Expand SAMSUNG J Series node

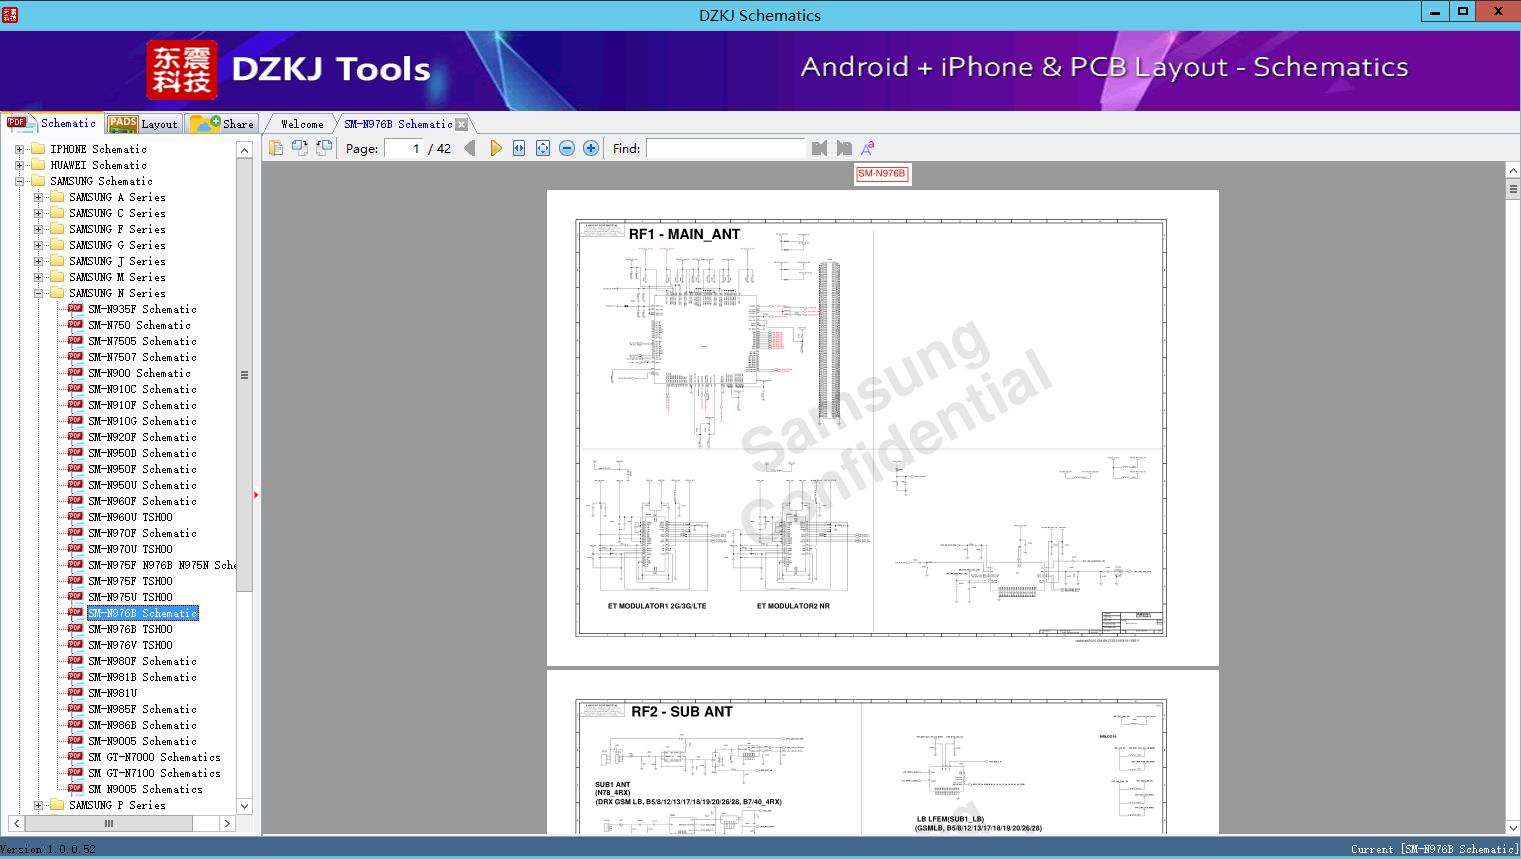point(38,261)
